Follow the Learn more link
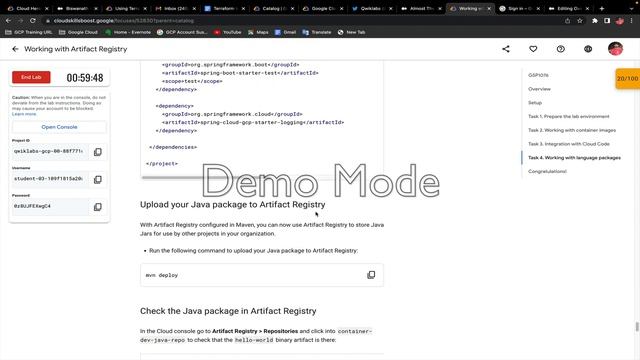This screenshot has width=640, height=360. click(x=24, y=114)
